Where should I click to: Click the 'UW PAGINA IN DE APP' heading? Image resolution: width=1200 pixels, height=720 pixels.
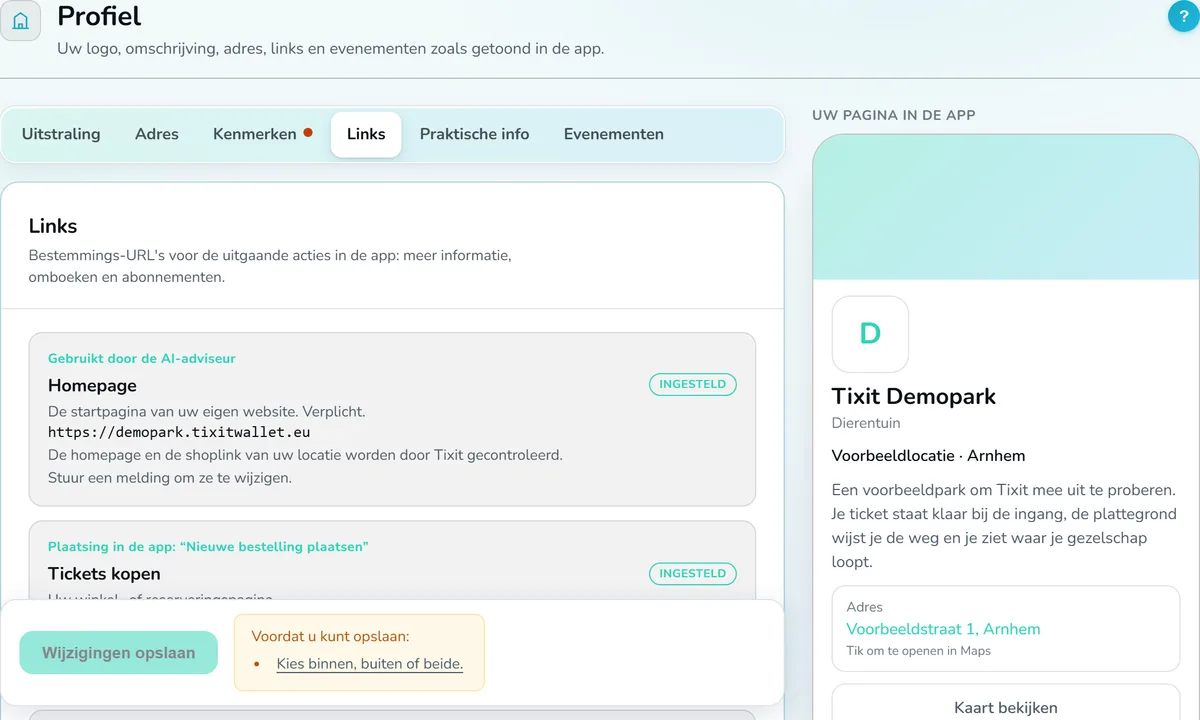[893, 115]
